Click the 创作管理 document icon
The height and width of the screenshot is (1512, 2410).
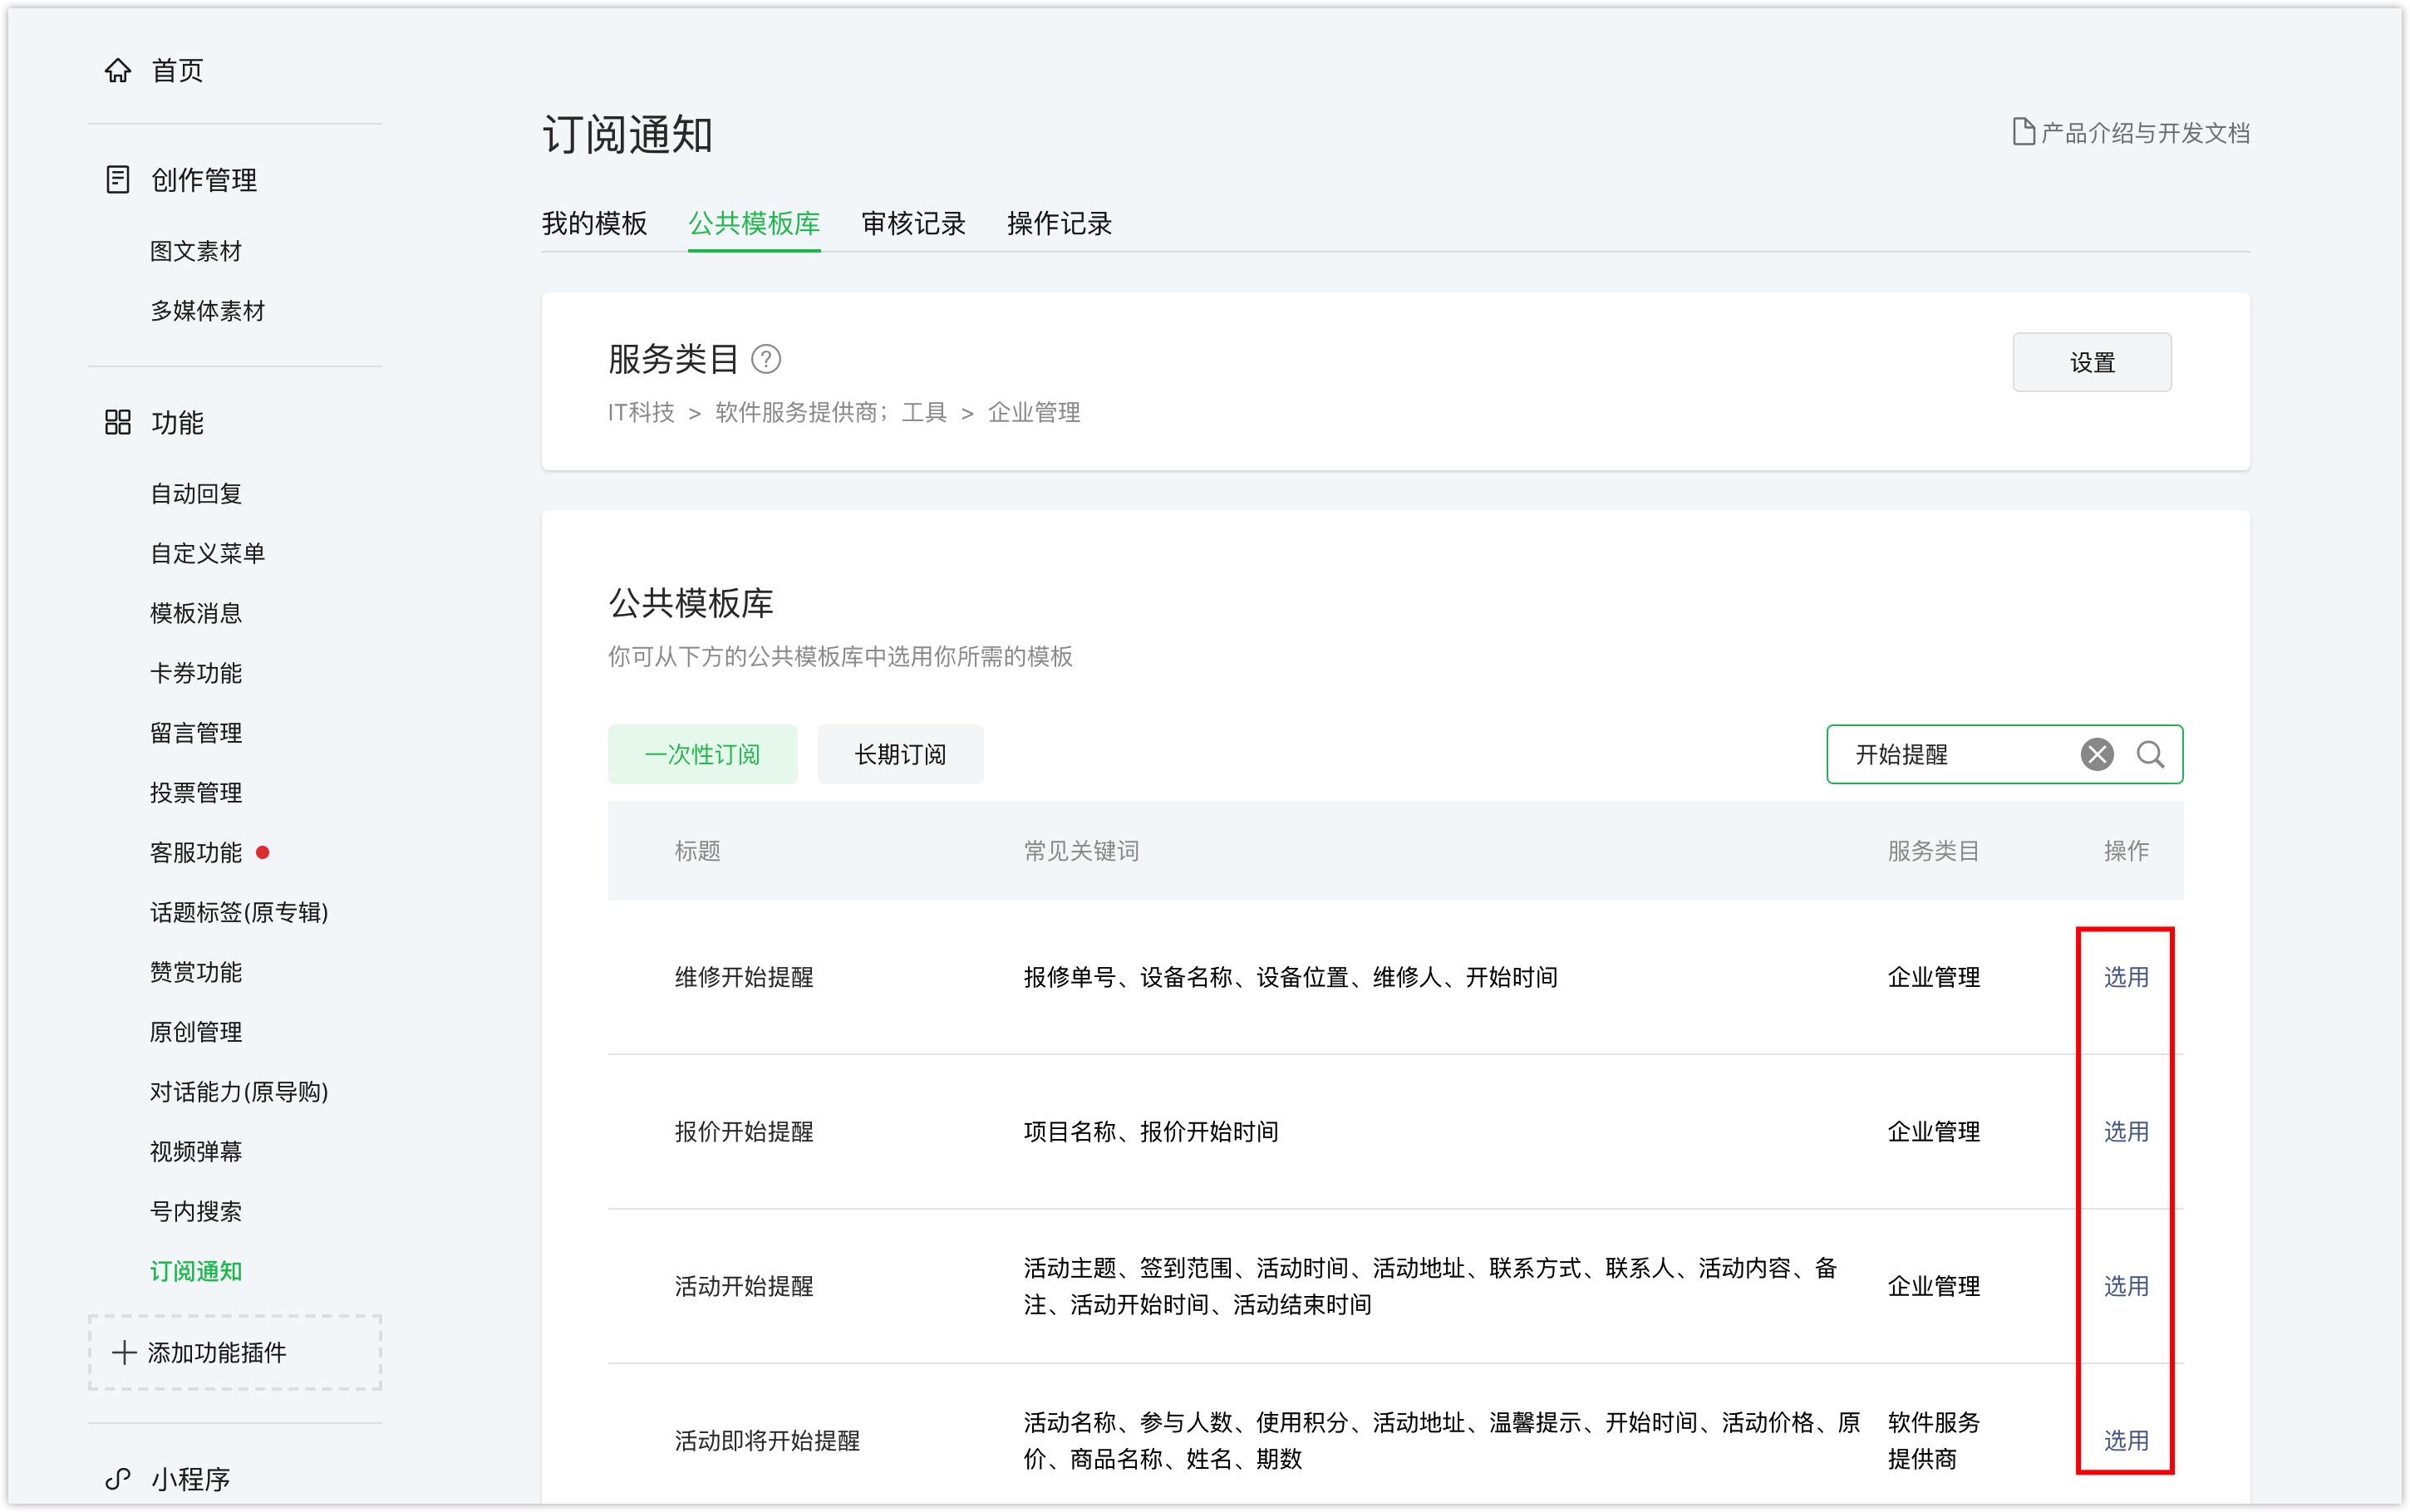tap(118, 180)
